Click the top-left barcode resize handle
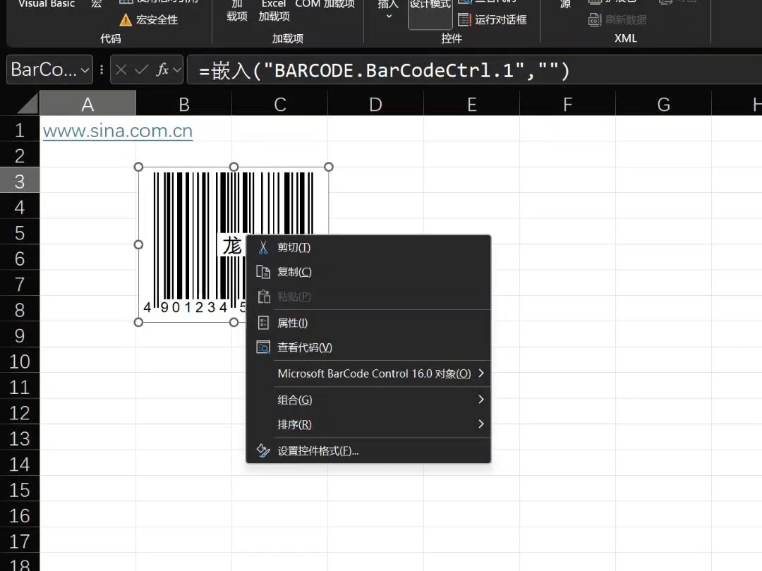The height and width of the screenshot is (571, 762). coord(139,167)
